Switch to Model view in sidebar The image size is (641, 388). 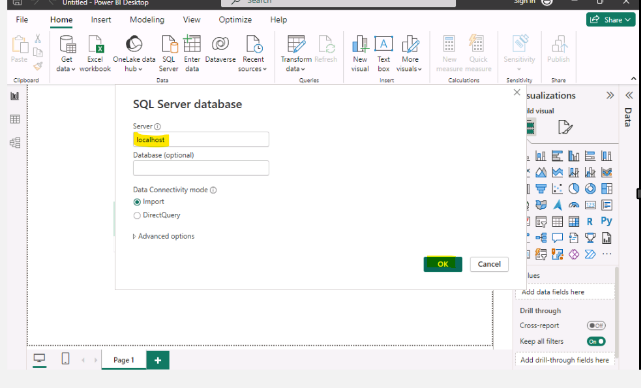[x=15, y=143]
